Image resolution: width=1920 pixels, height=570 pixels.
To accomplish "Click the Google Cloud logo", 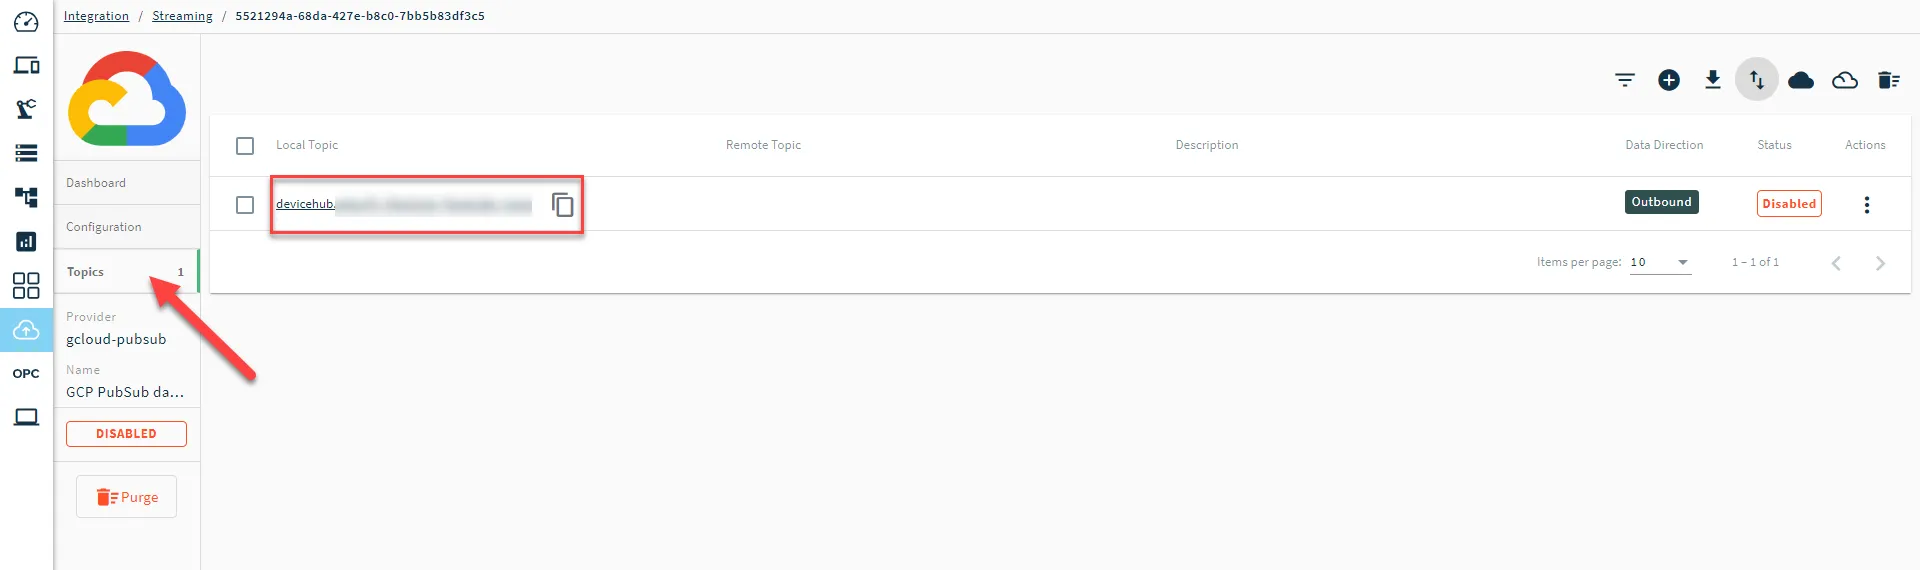I will 127,98.
